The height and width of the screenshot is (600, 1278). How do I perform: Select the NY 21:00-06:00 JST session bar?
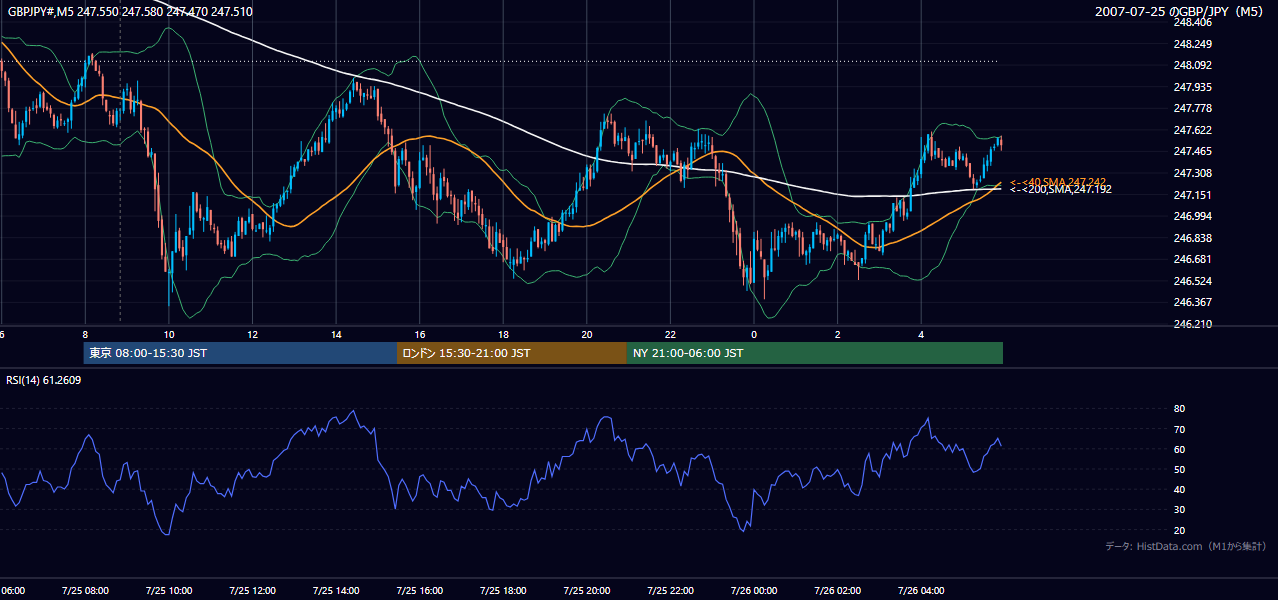point(815,353)
